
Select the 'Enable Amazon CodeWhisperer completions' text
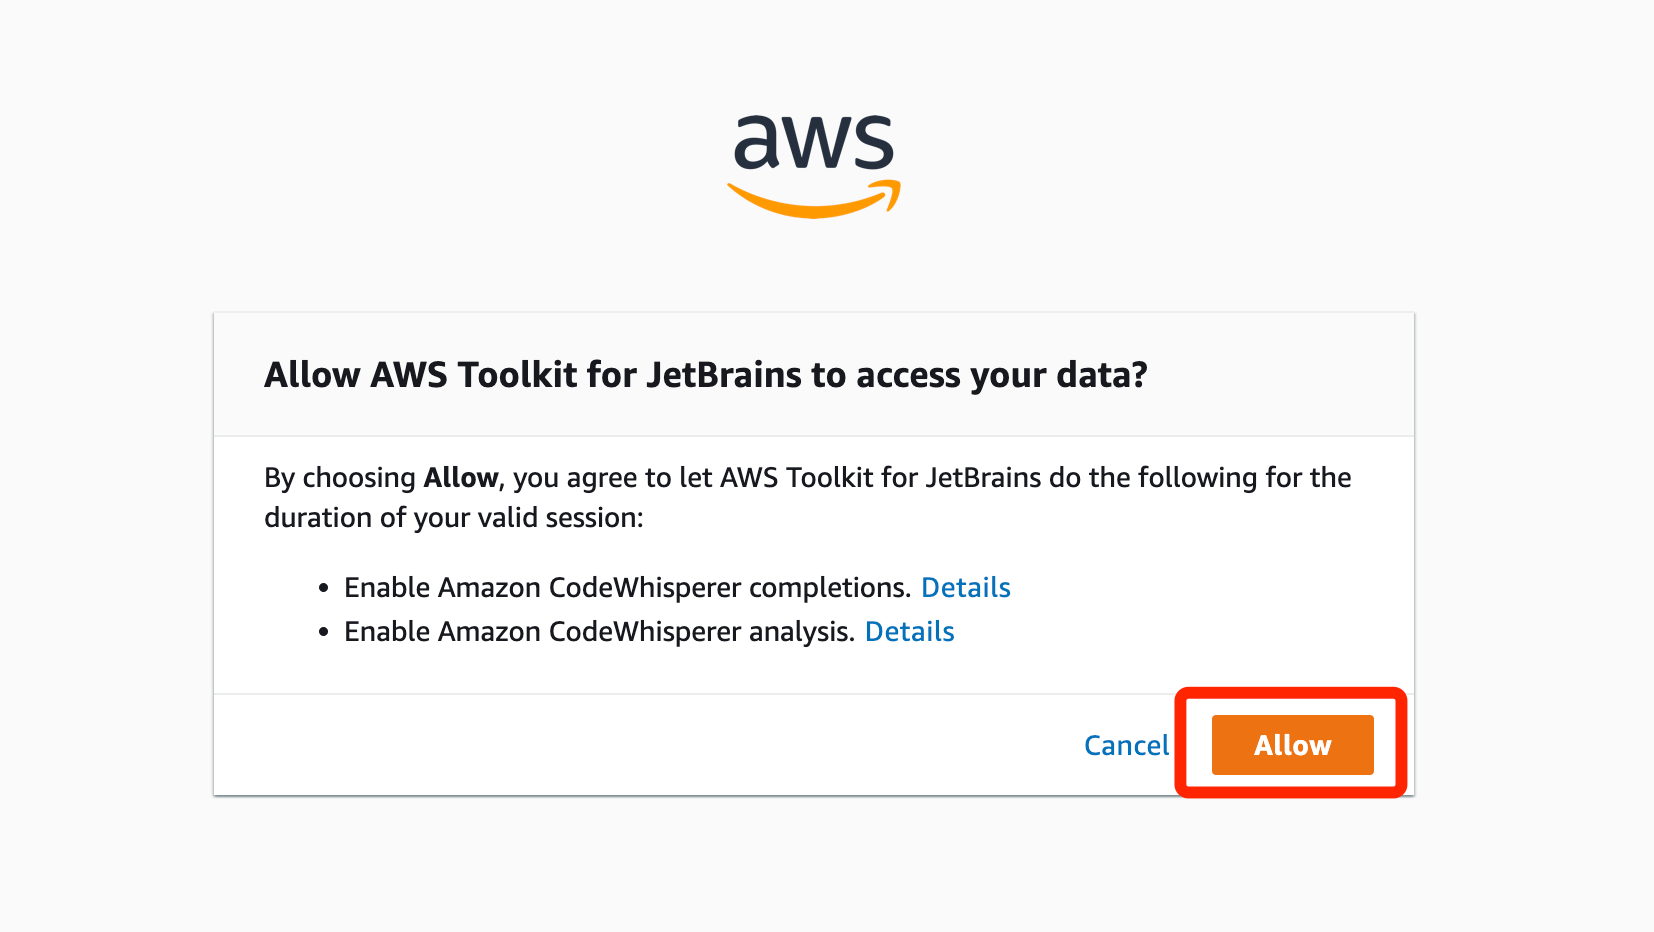coord(628,587)
